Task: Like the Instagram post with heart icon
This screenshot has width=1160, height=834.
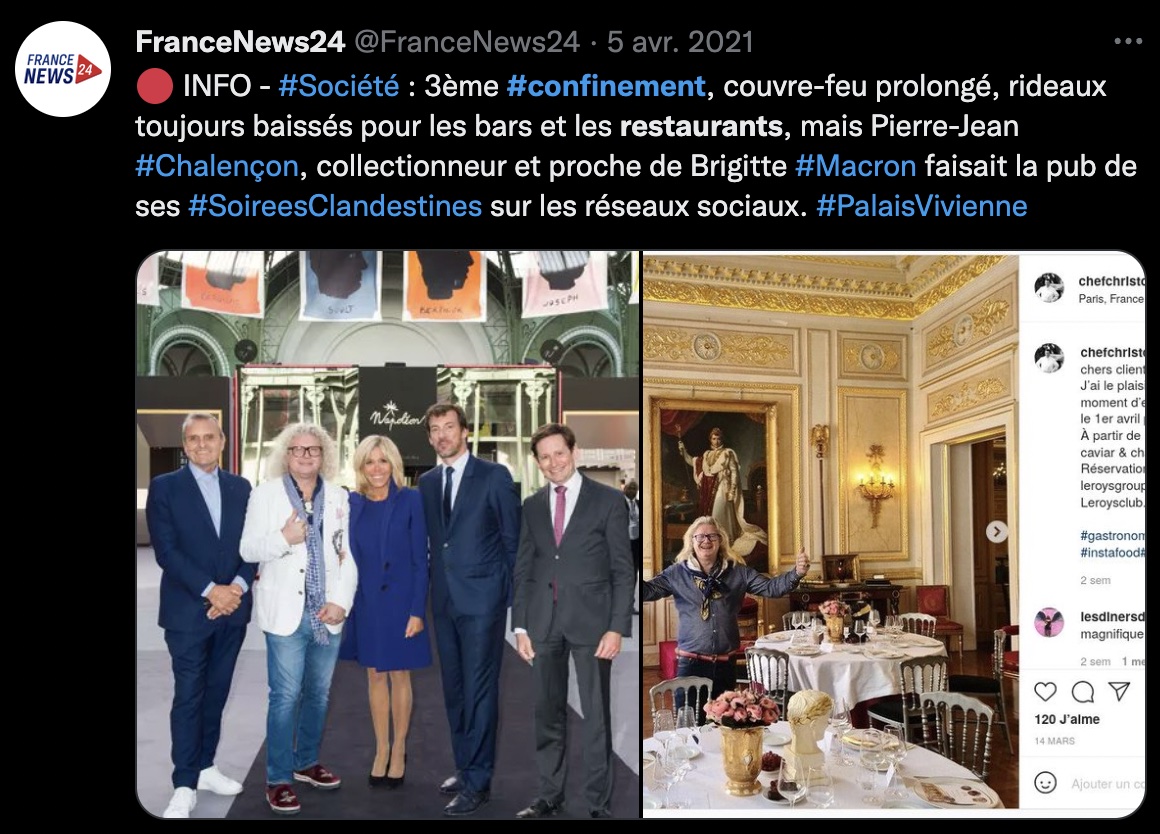Action: (x=1045, y=691)
